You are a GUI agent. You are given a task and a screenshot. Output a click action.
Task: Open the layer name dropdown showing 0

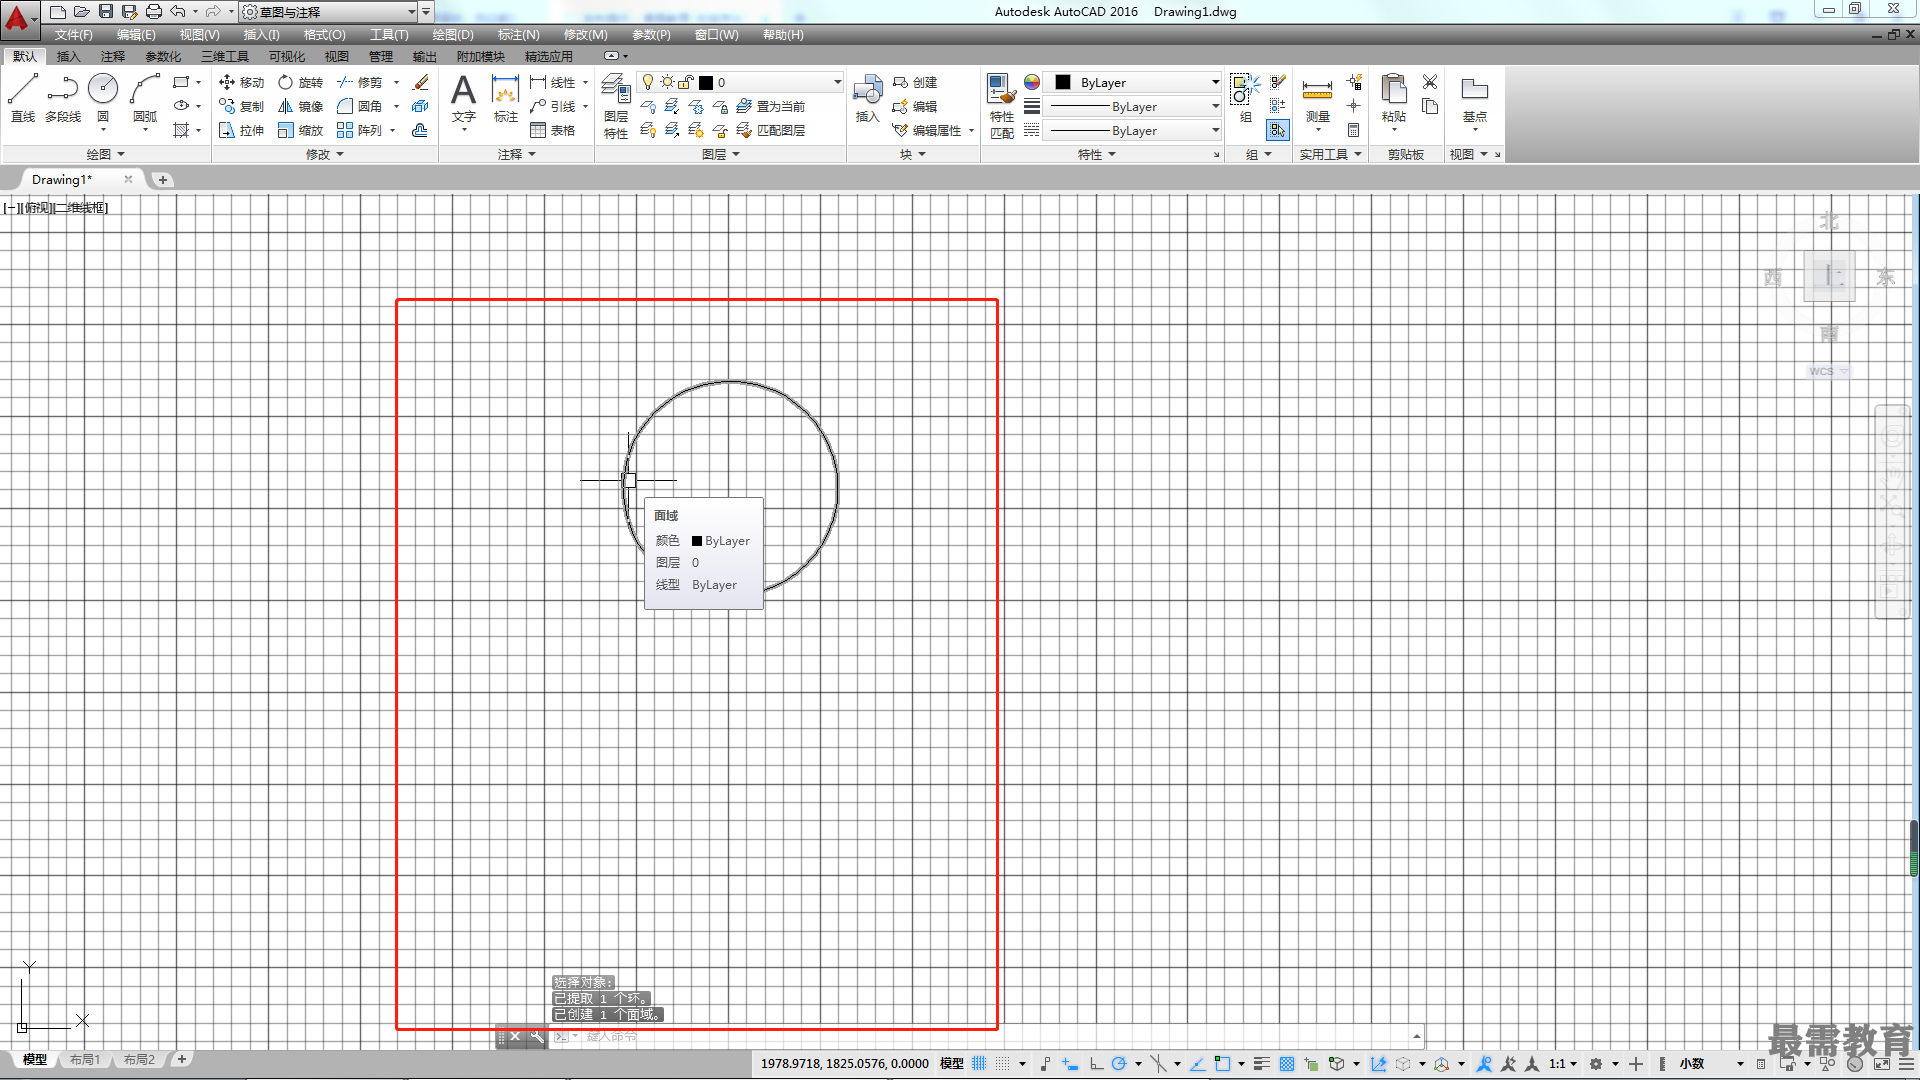pos(741,82)
